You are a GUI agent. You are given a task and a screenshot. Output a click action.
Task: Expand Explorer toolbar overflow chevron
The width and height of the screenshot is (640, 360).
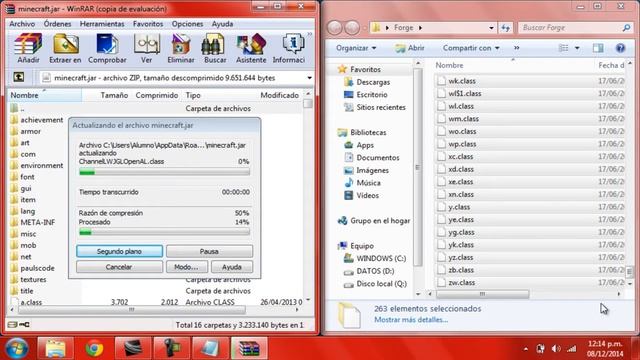point(516,48)
